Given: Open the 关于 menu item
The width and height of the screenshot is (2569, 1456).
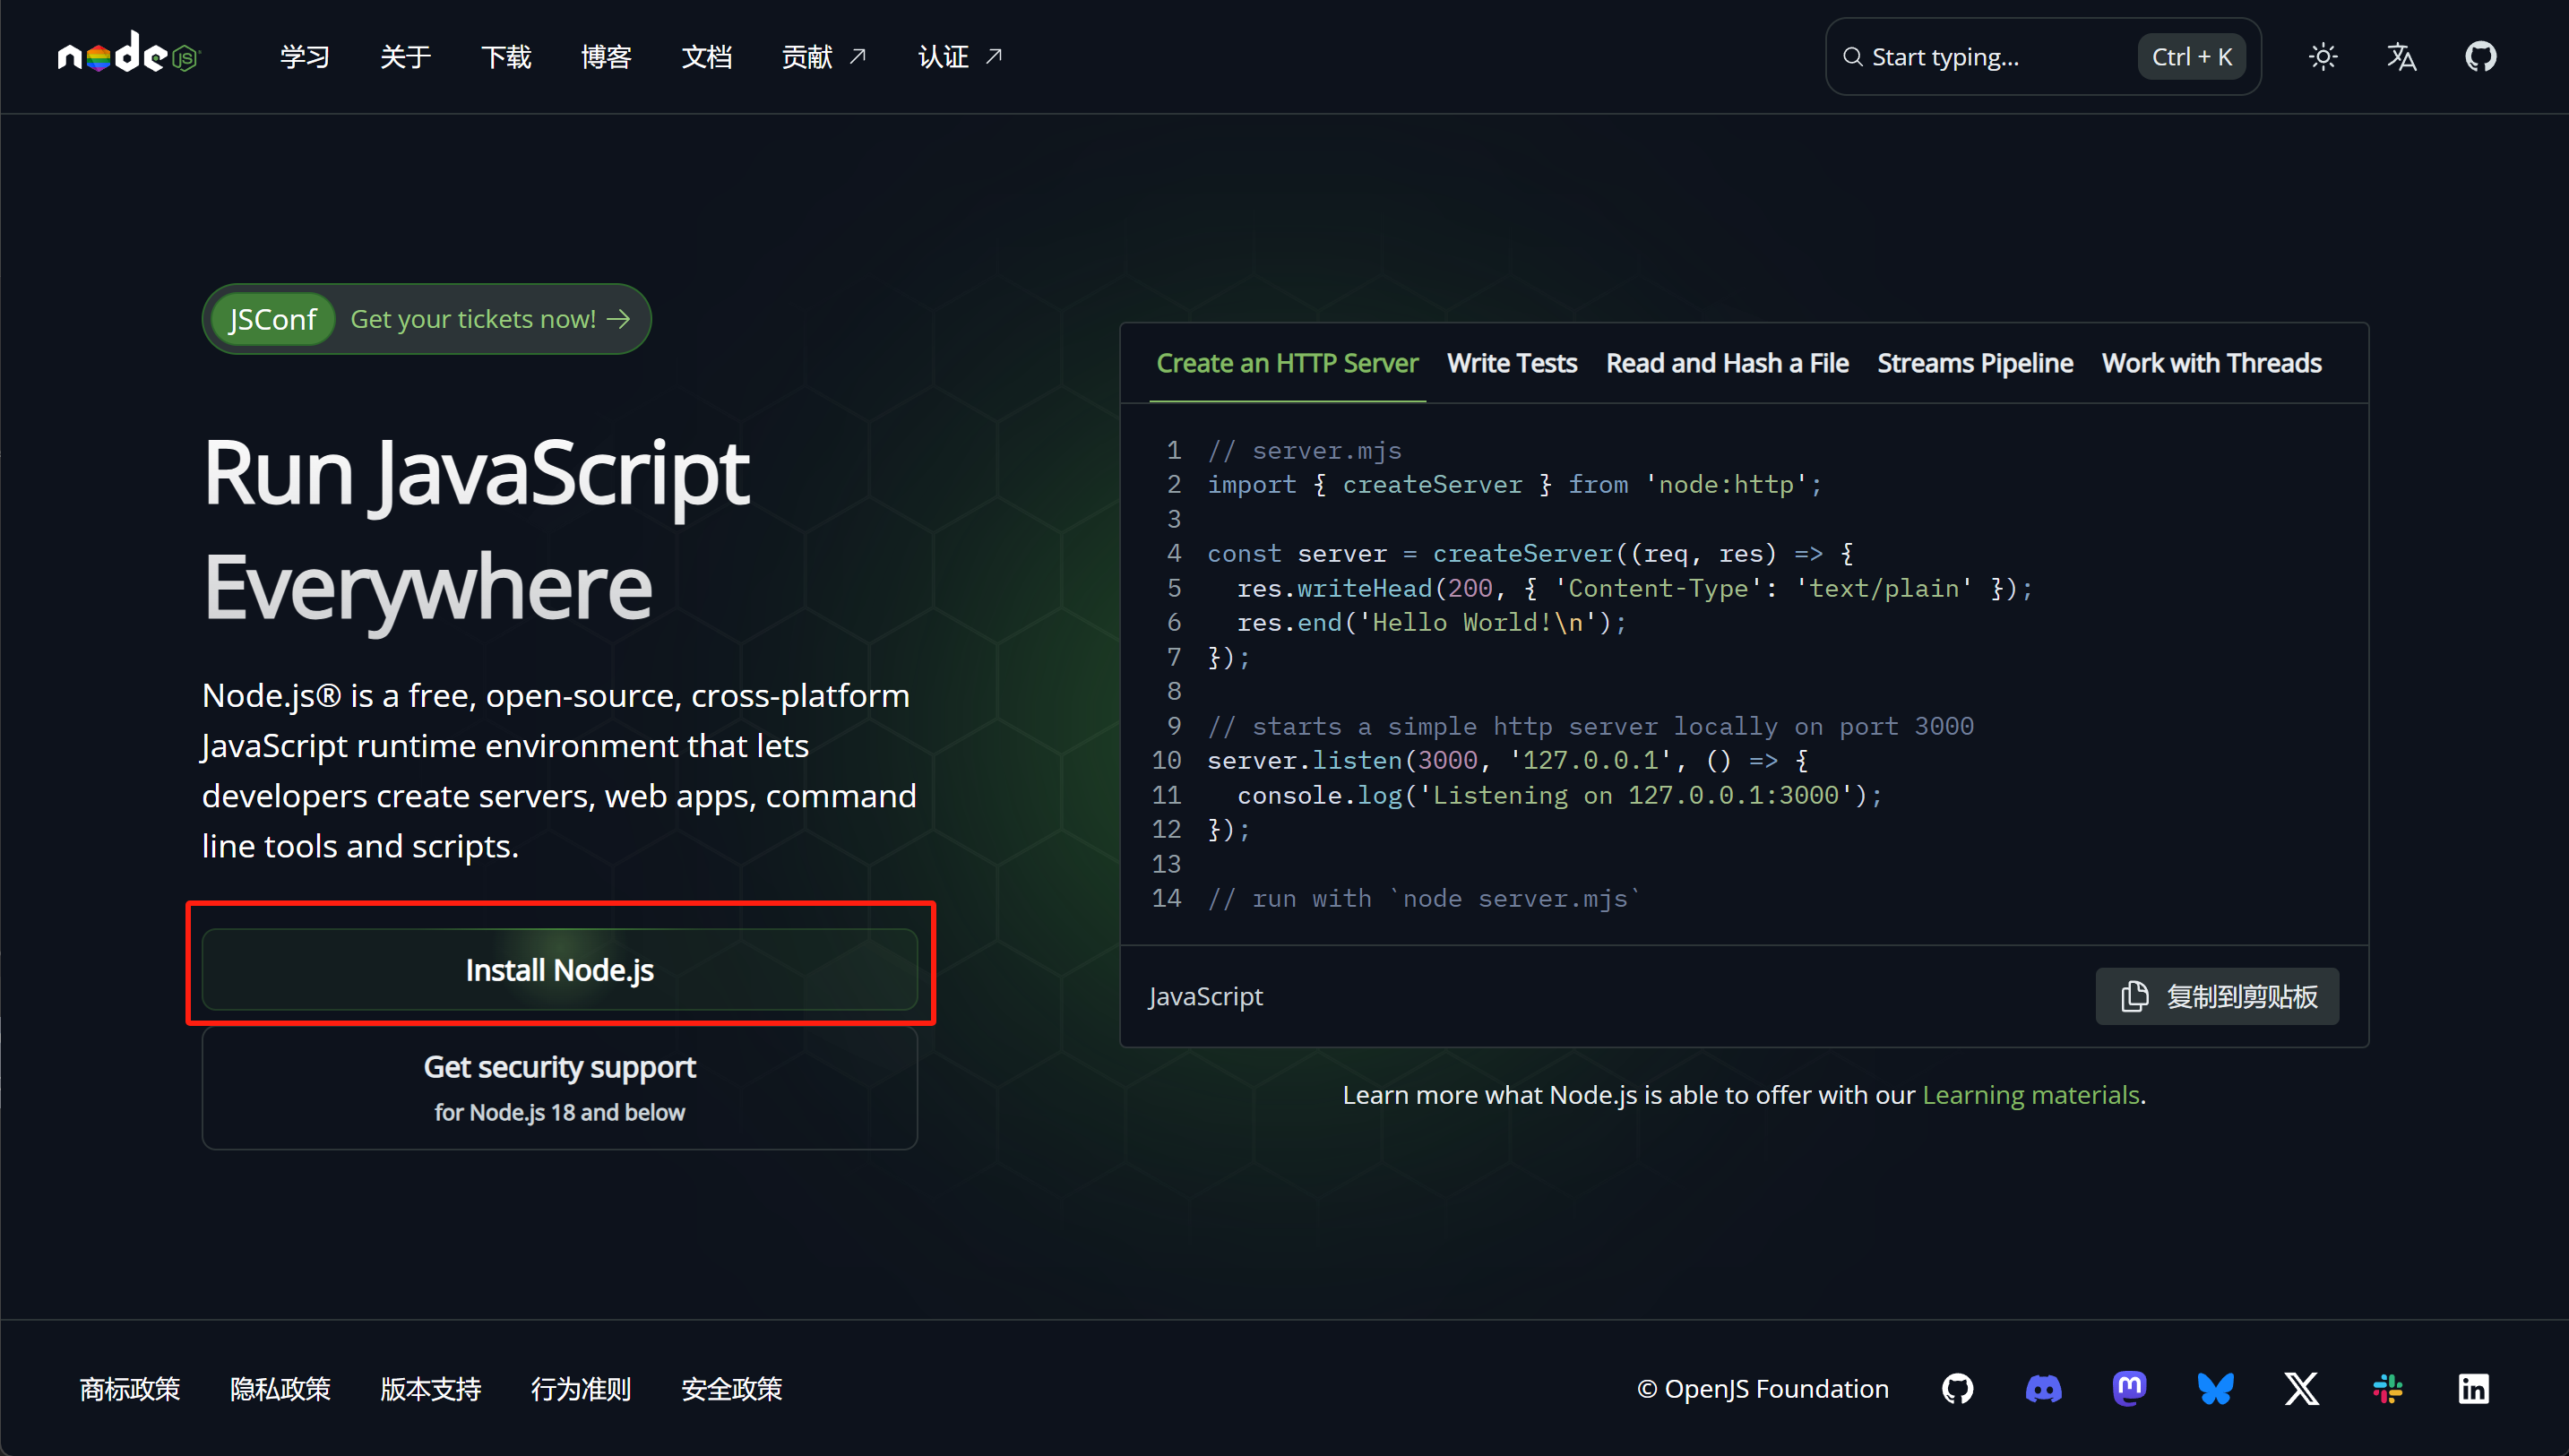Looking at the screenshot, I should 405,57.
